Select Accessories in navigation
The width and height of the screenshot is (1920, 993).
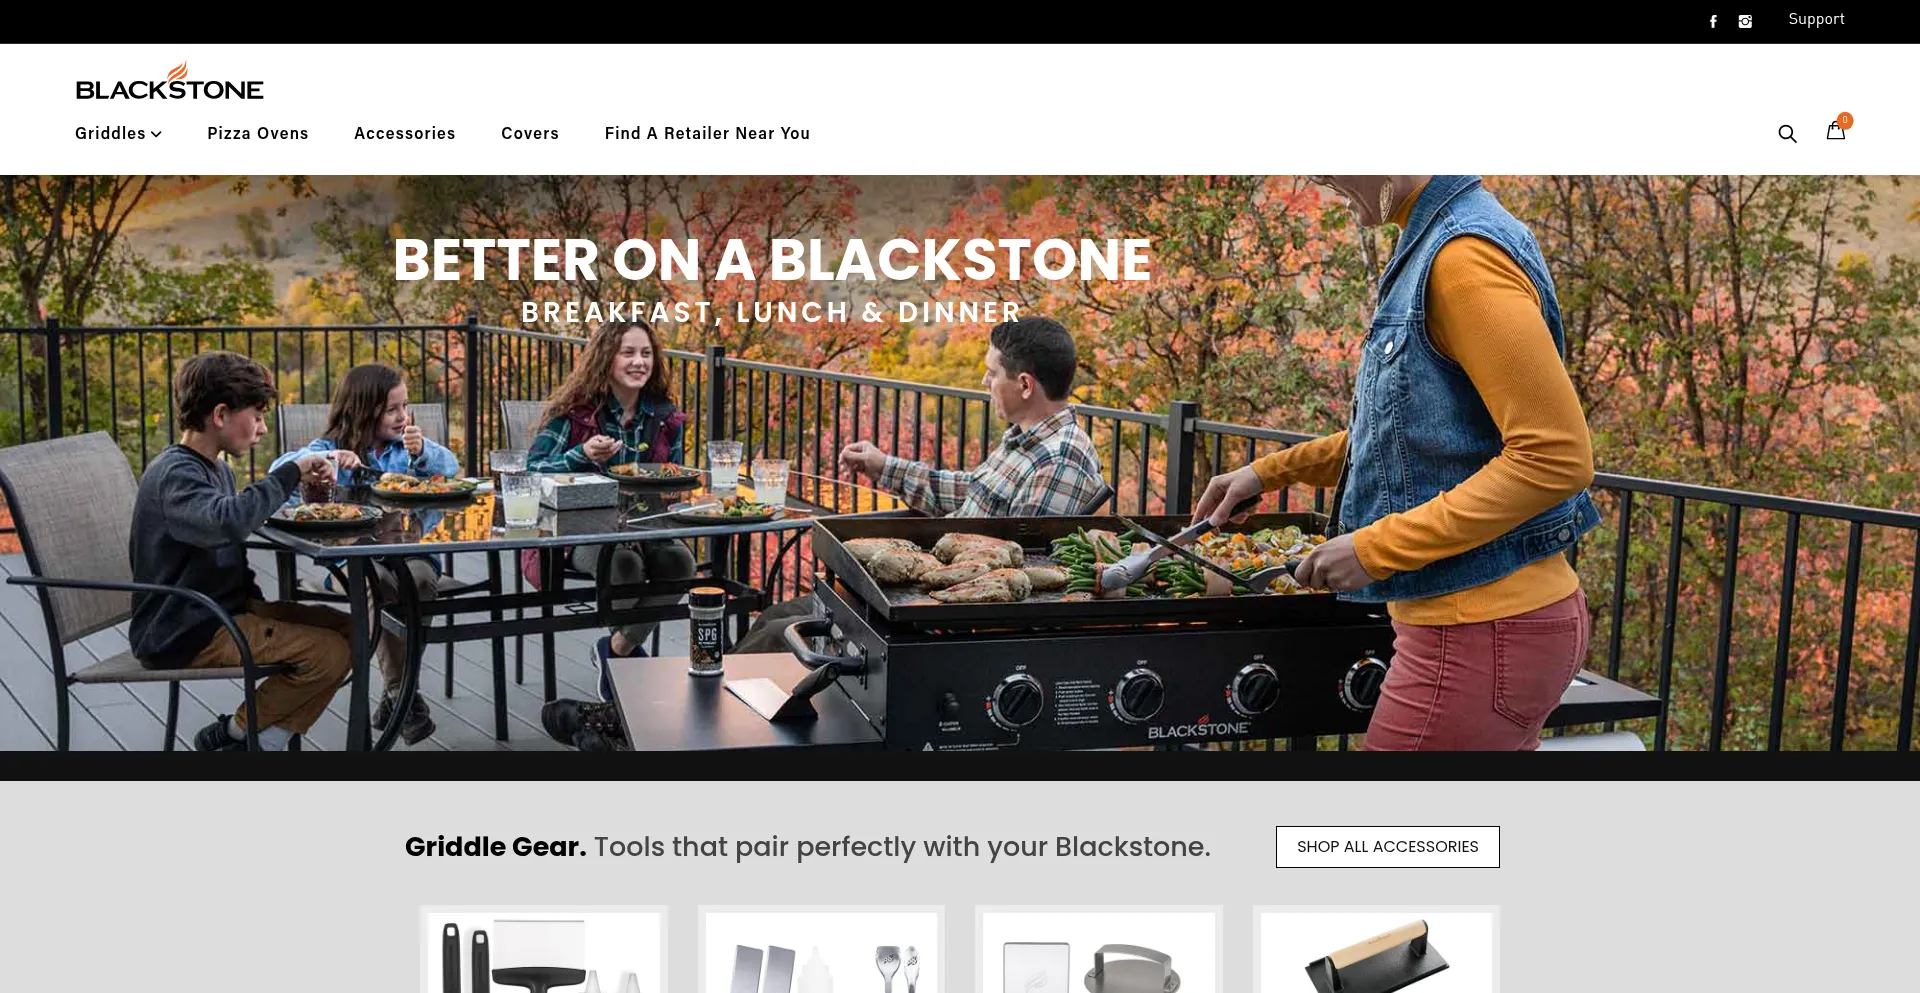[x=405, y=133]
